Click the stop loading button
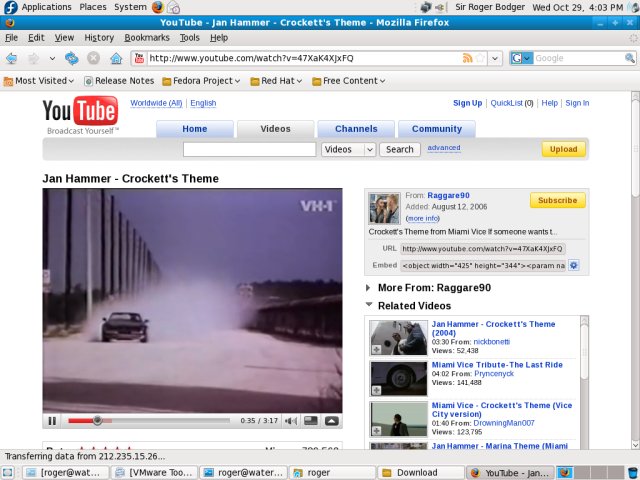Viewport: 640px width, 480px height. click(x=93, y=58)
